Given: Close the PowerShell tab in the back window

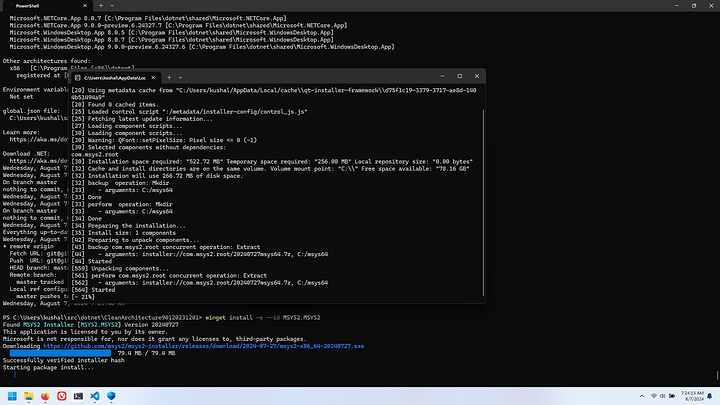Looking at the screenshot, I should pyautogui.click(x=84, y=6).
